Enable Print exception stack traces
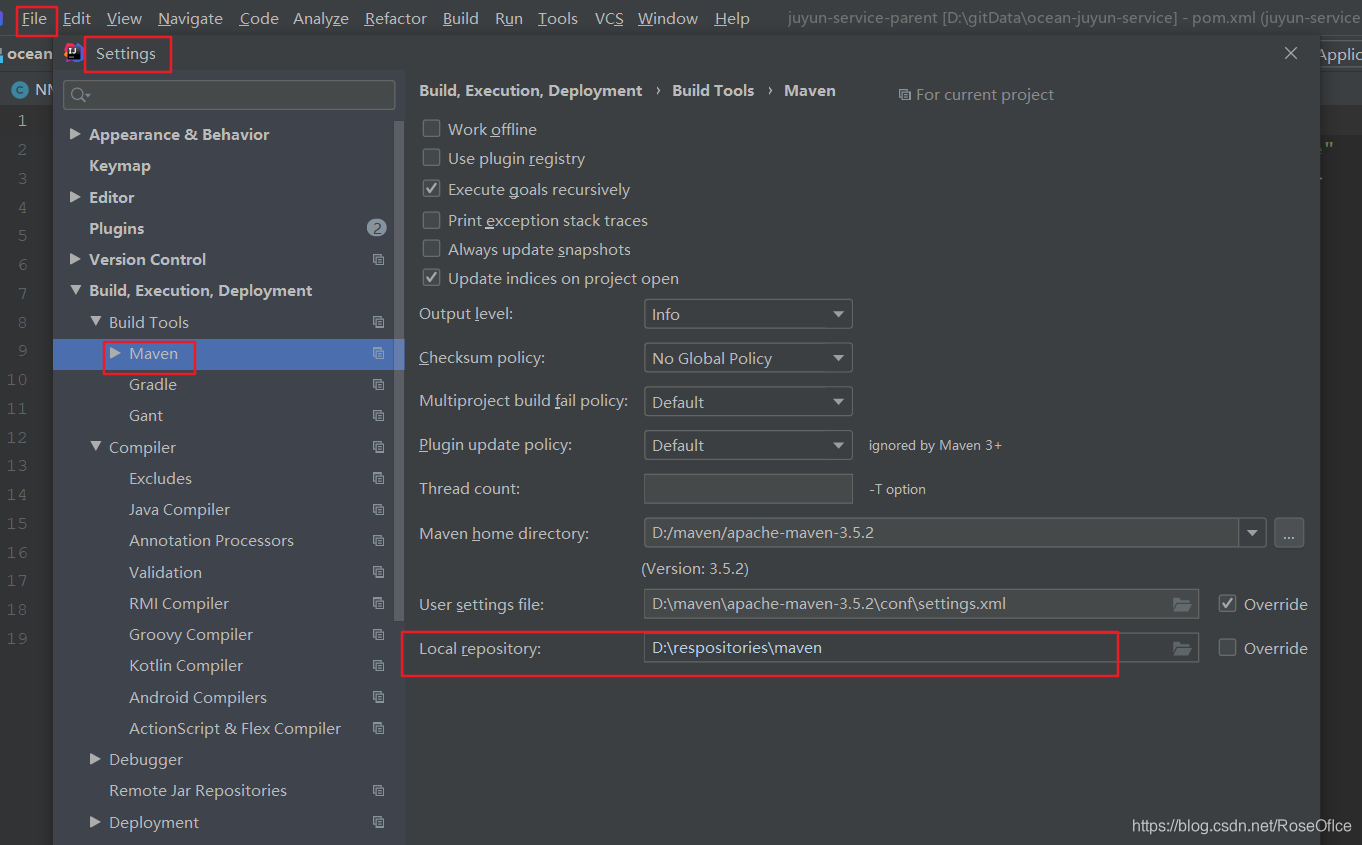Viewport: 1362px width, 845px height. (431, 220)
